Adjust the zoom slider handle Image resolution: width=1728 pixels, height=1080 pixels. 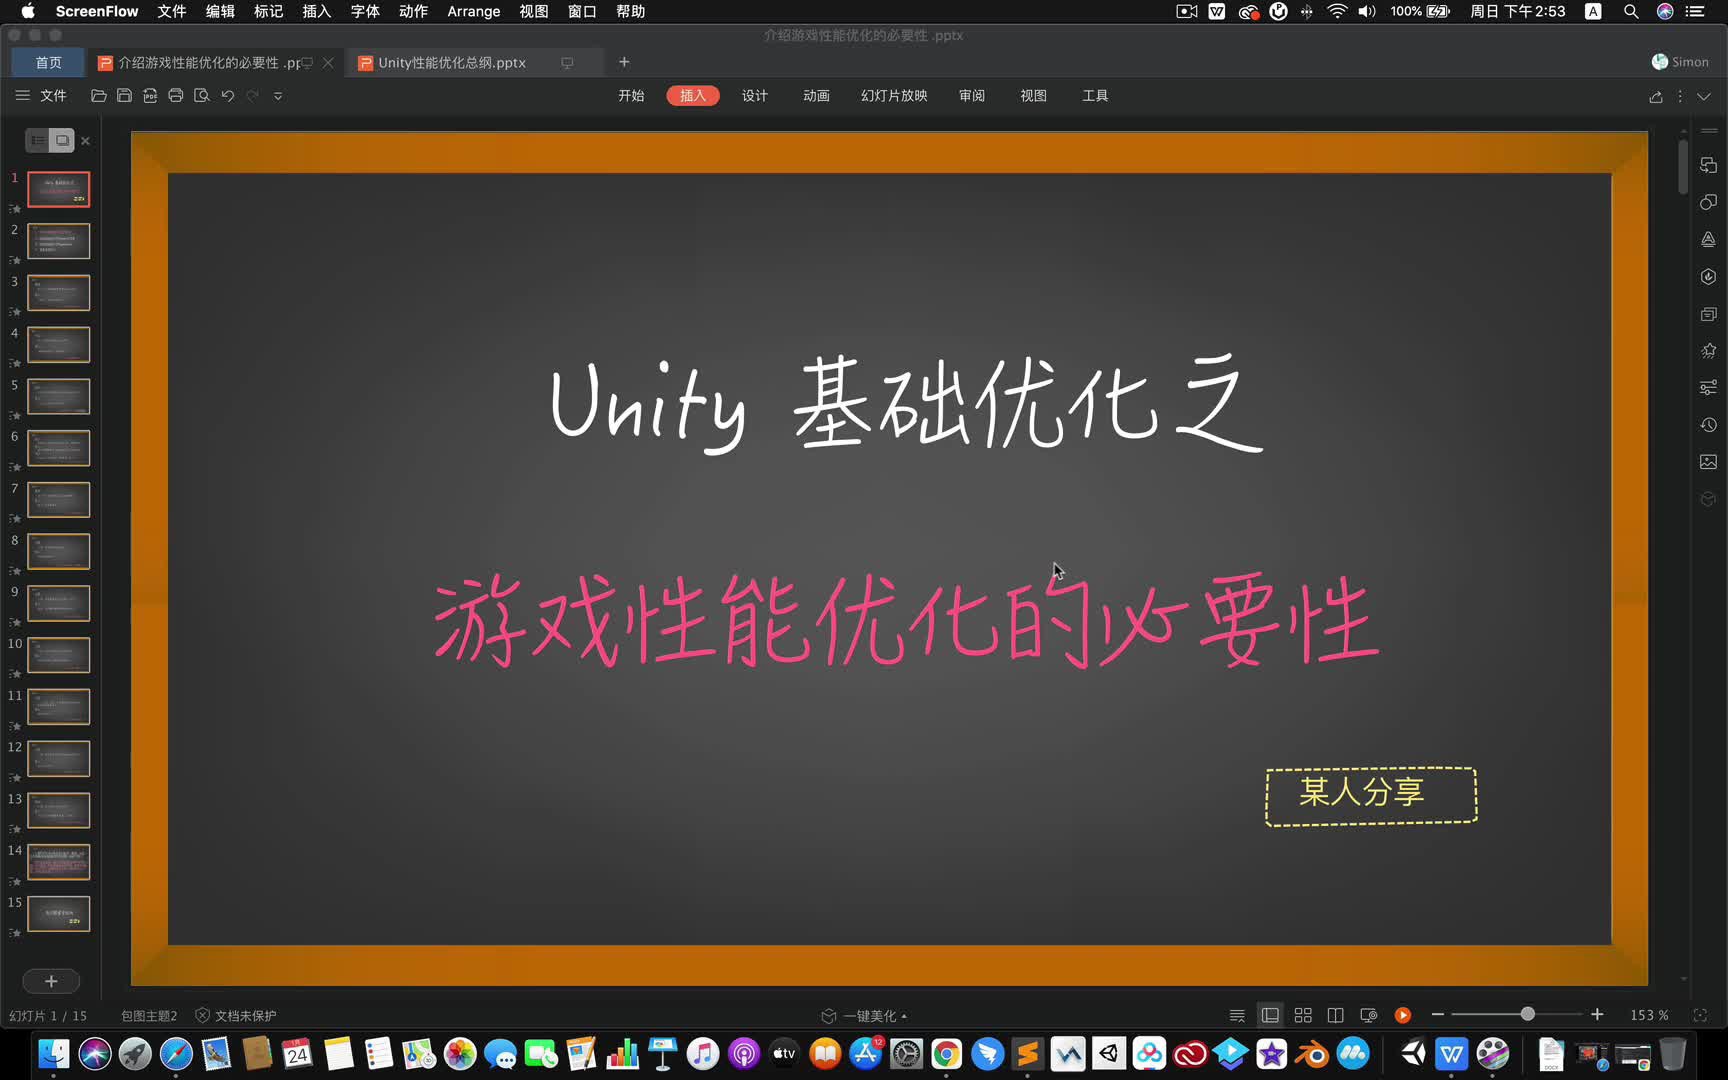click(1527, 1014)
